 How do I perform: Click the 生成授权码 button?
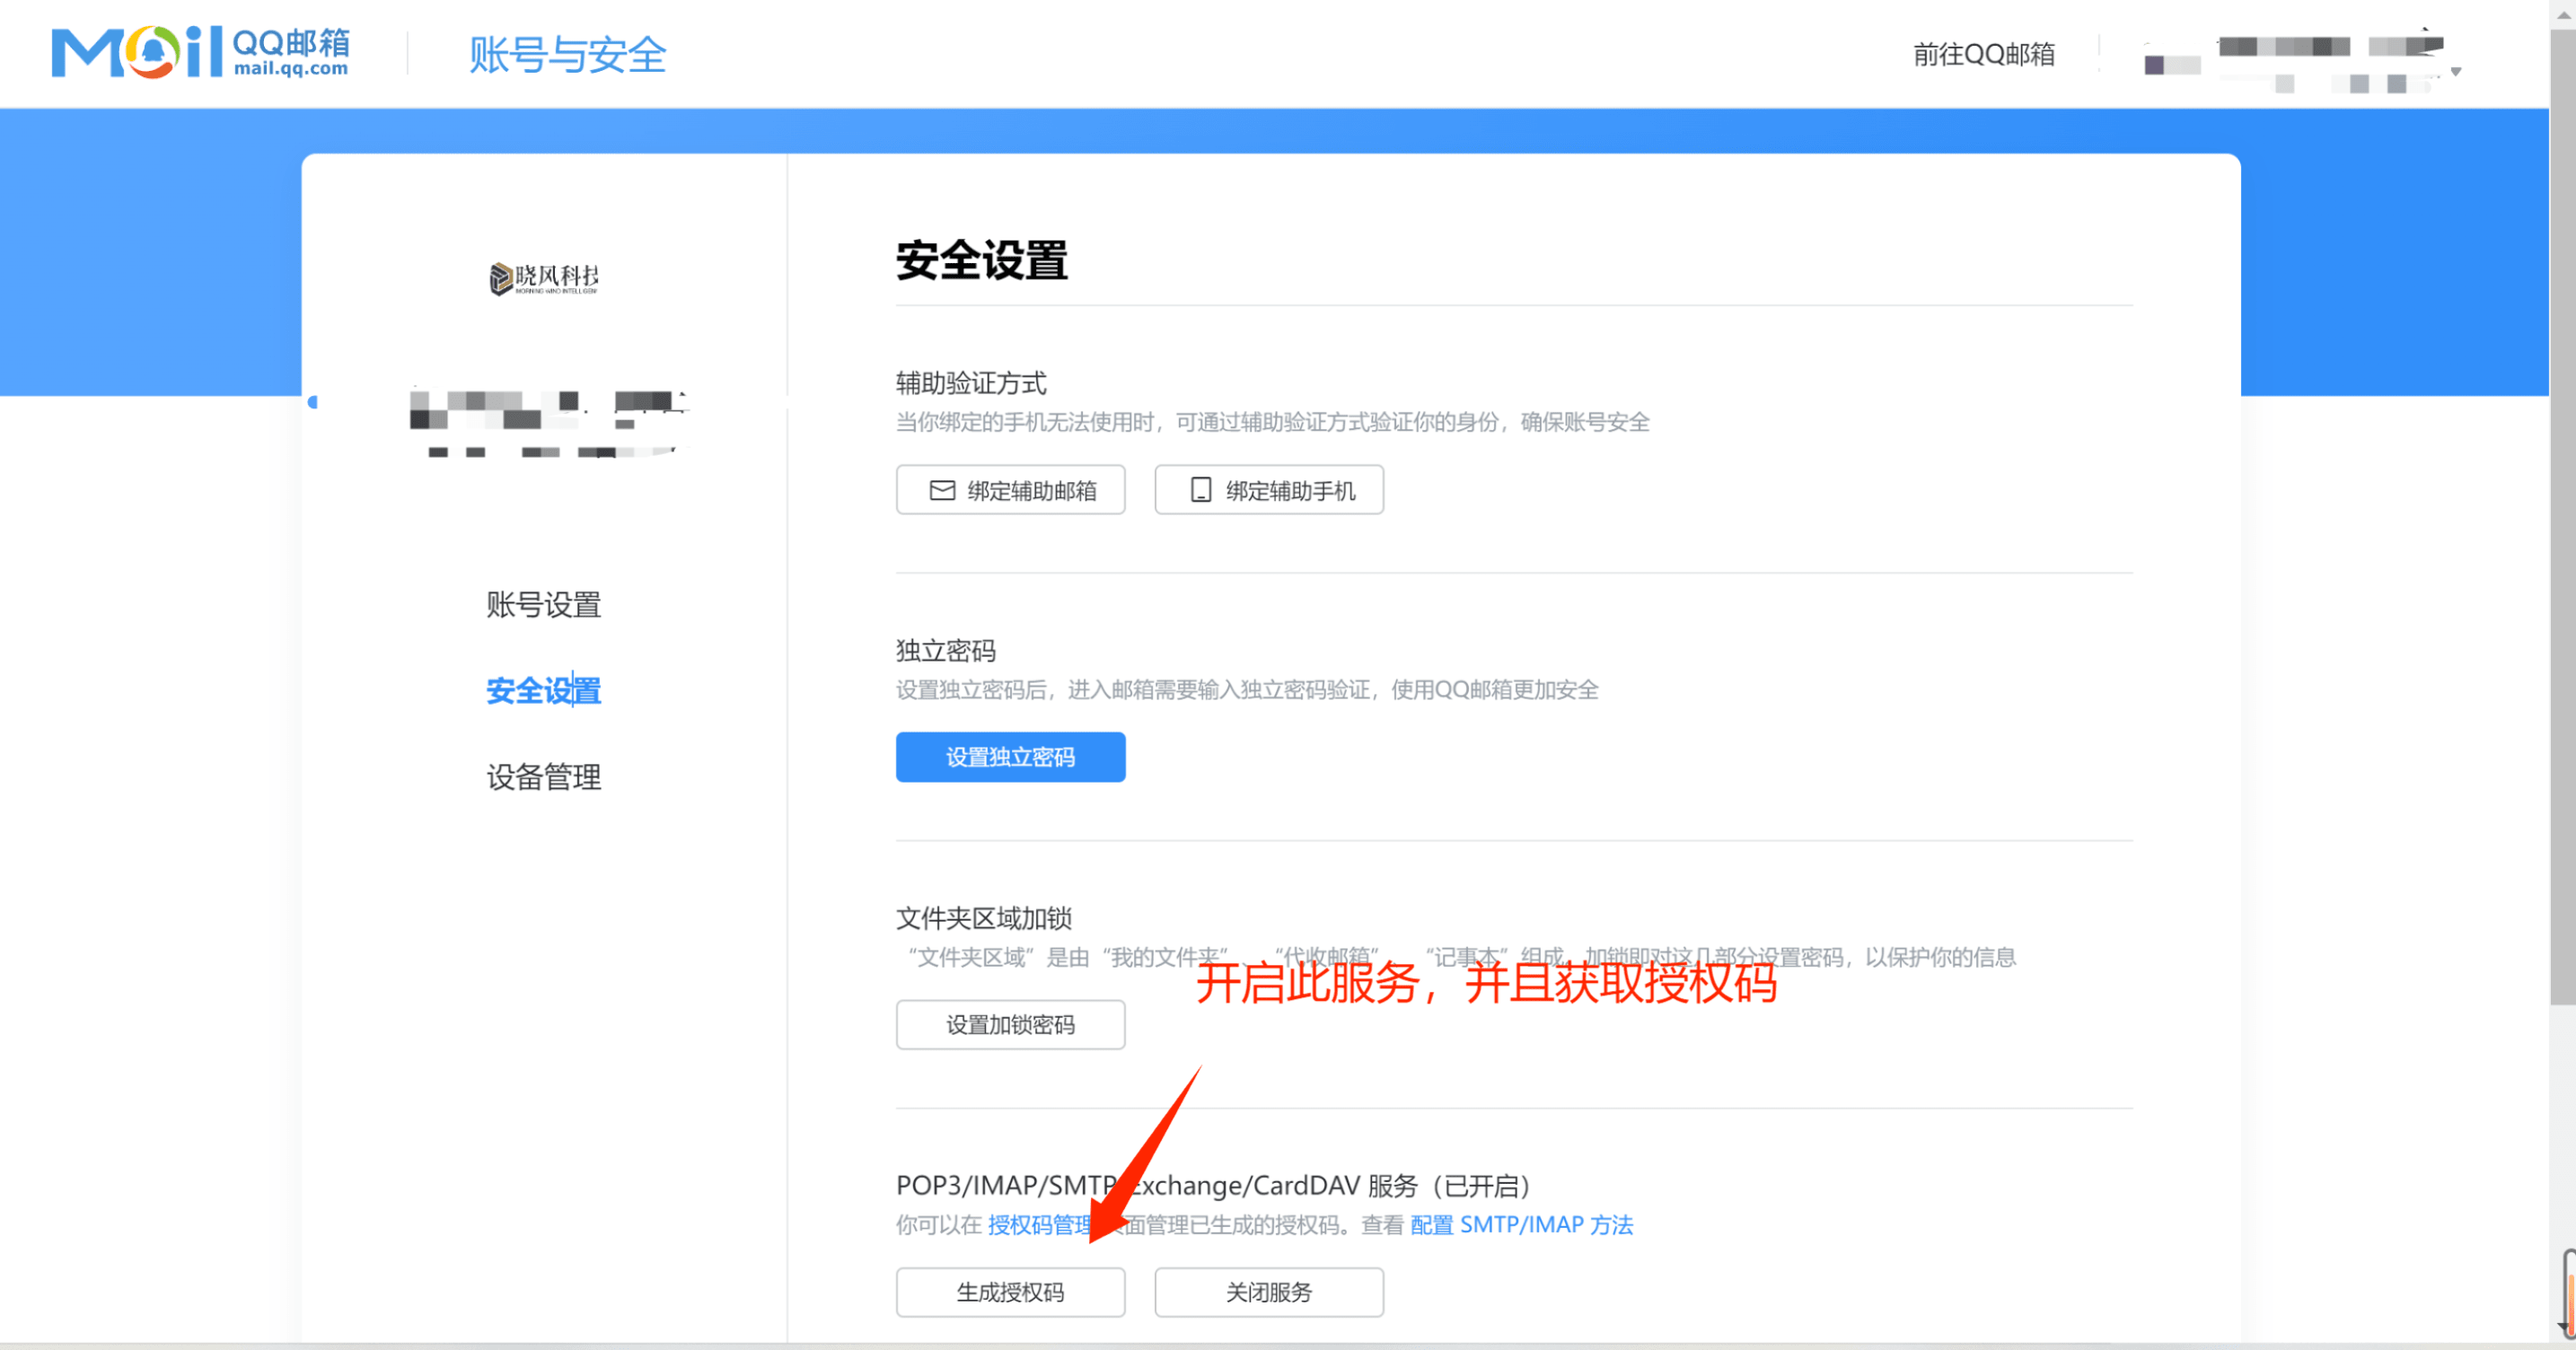click(x=1010, y=1292)
